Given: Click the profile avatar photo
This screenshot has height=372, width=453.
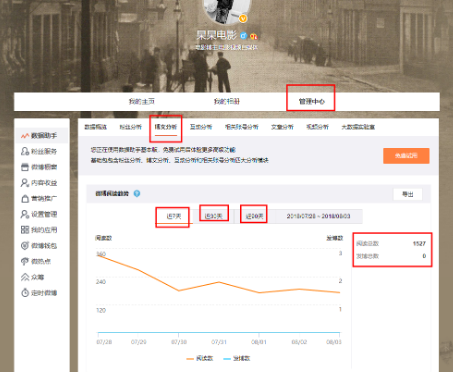Looking at the screenshot, I should click(226, 10).
